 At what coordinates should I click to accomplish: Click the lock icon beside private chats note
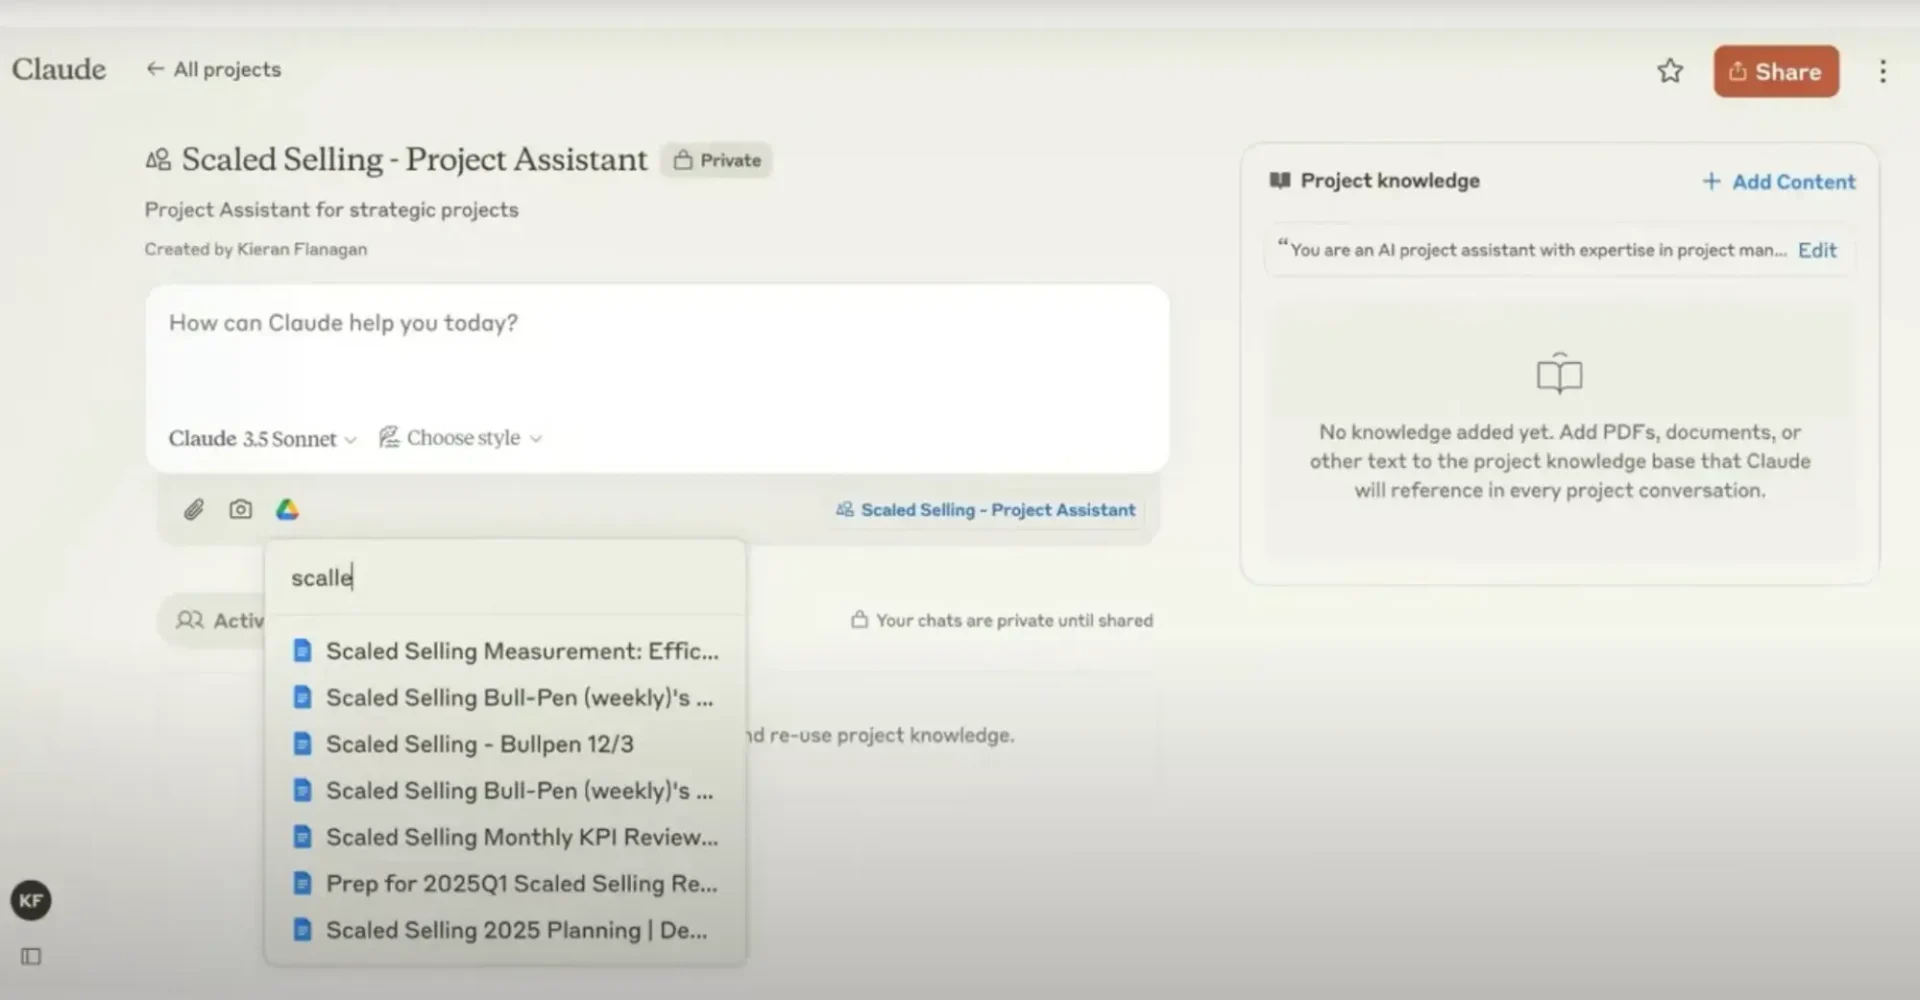pos(859,620)
